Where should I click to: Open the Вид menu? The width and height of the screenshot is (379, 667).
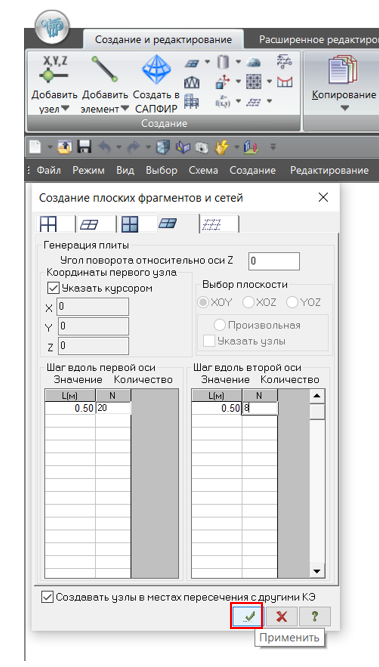125,170
